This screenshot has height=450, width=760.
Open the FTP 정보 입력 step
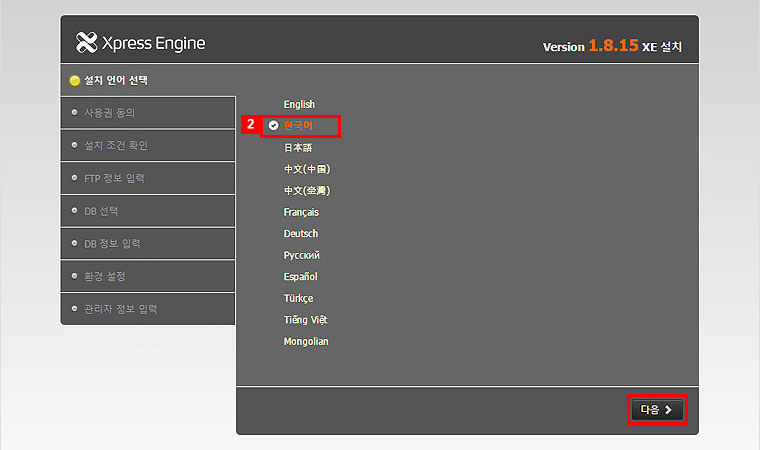click(114, 178)
